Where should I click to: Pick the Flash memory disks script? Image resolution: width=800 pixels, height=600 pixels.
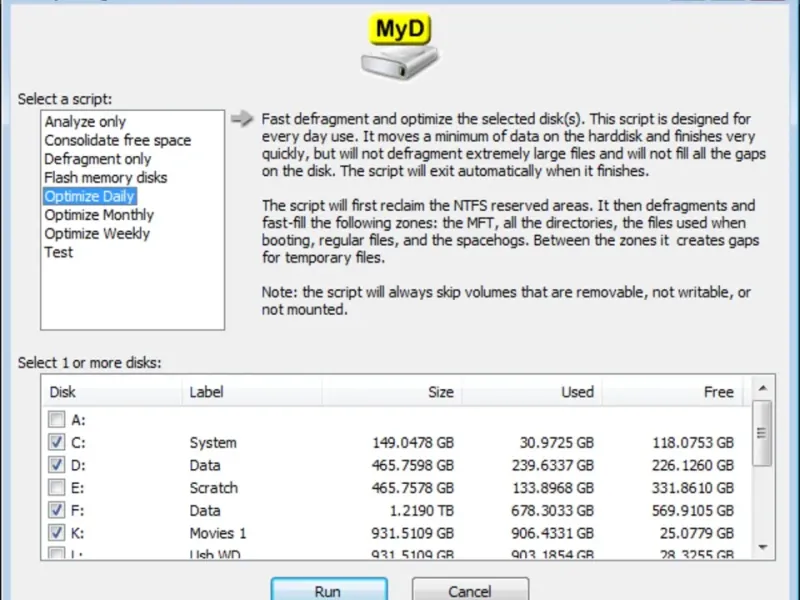[x=106, y=178]
